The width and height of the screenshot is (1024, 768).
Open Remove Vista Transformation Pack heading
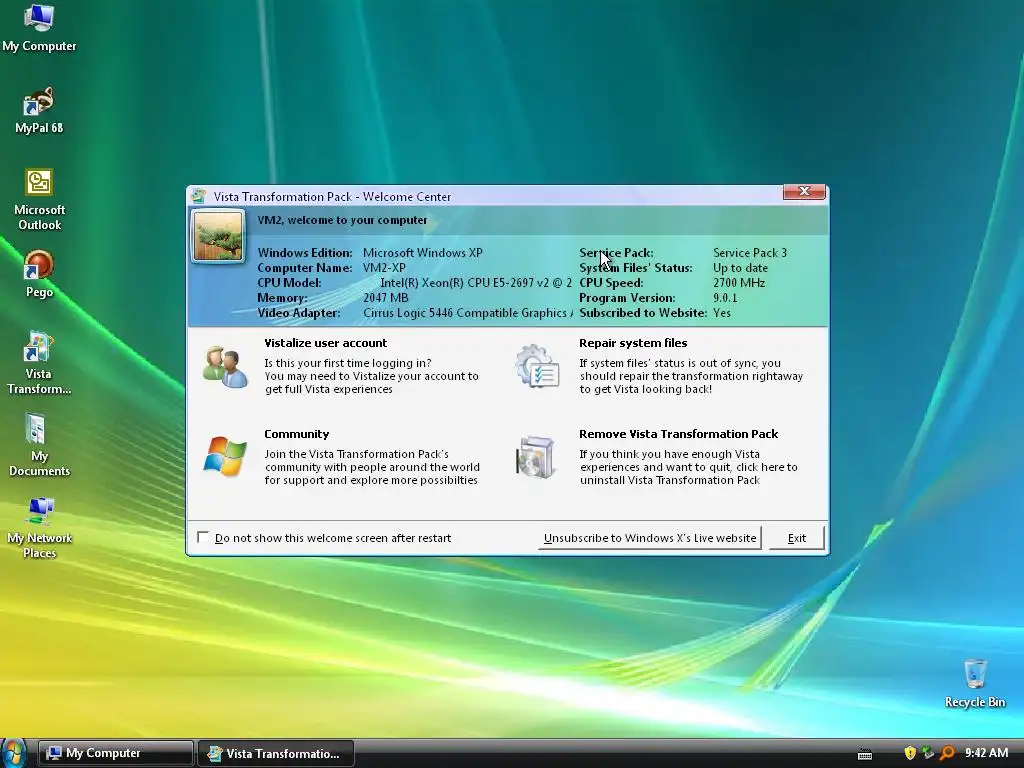pyautogui.click(x=679, y=434)
